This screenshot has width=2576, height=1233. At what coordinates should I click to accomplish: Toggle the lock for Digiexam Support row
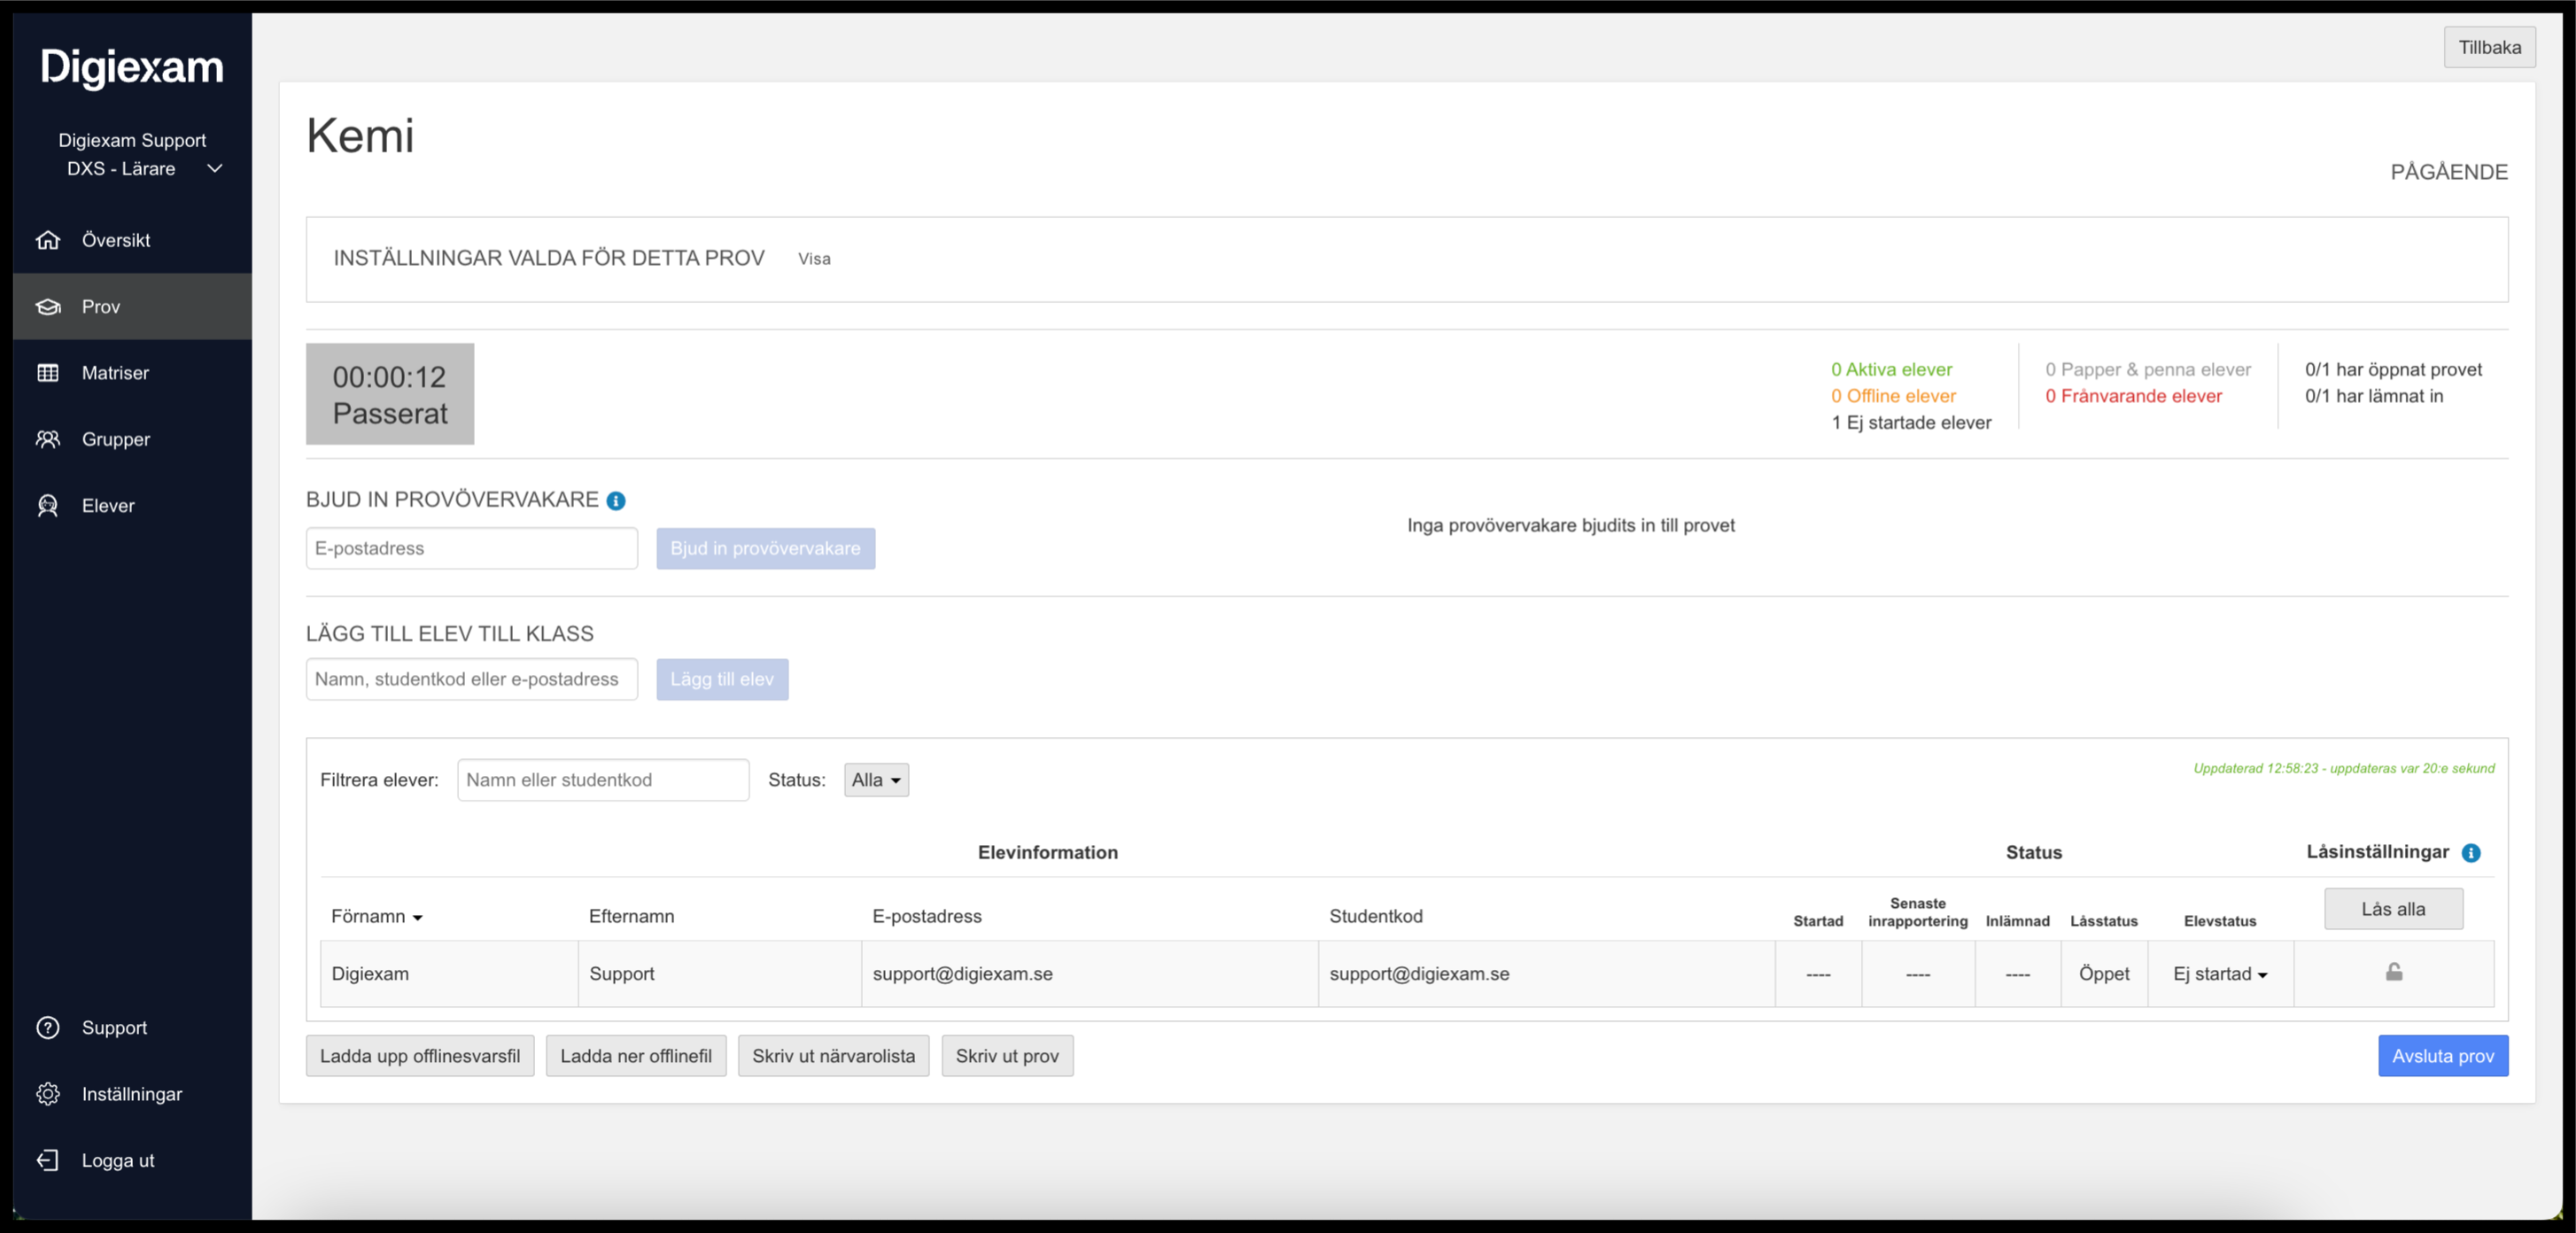coord(2394,972)
